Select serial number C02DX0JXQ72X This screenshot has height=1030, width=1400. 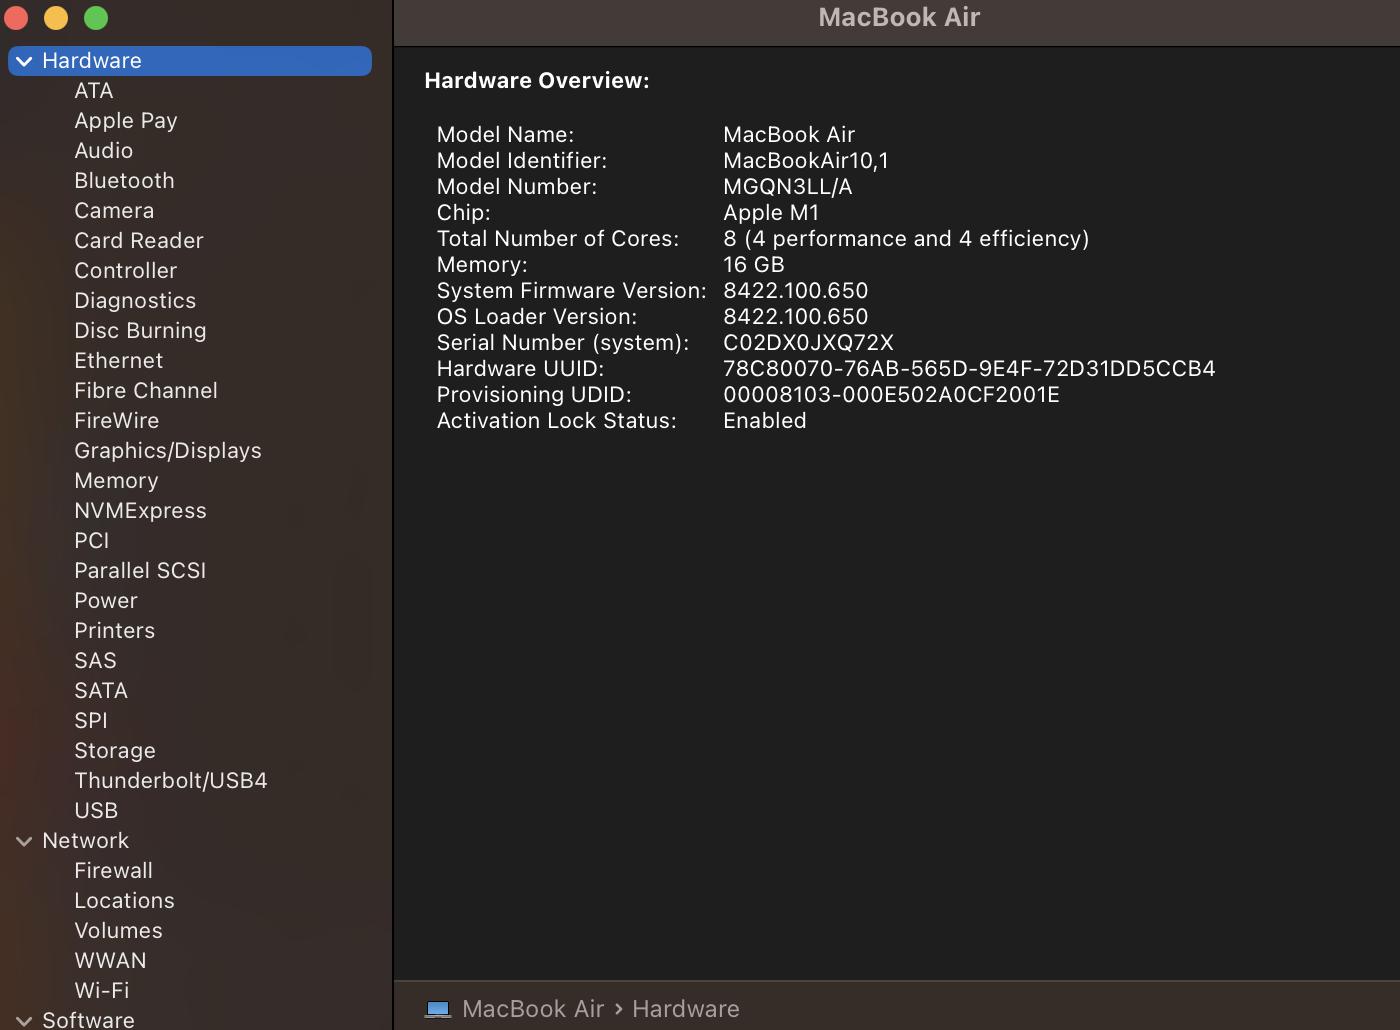808,343
